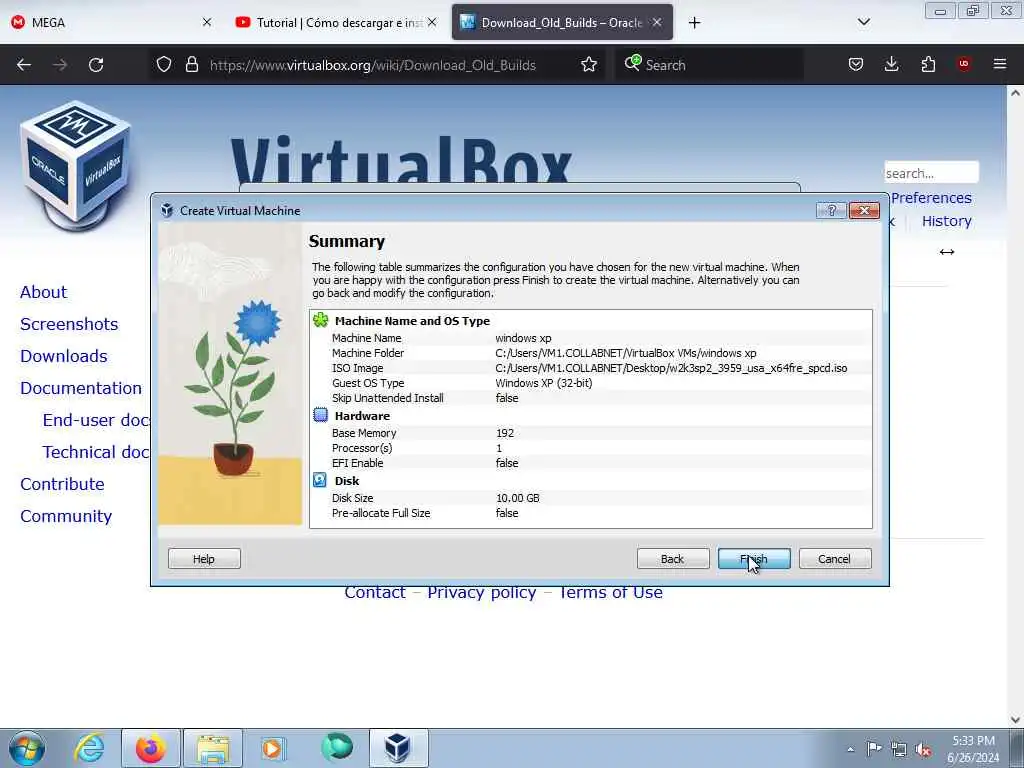Viewport: 1024px width, 768px height.
Task: Cancel the Create Virtual Machine wizard
Action: (835, 559)
